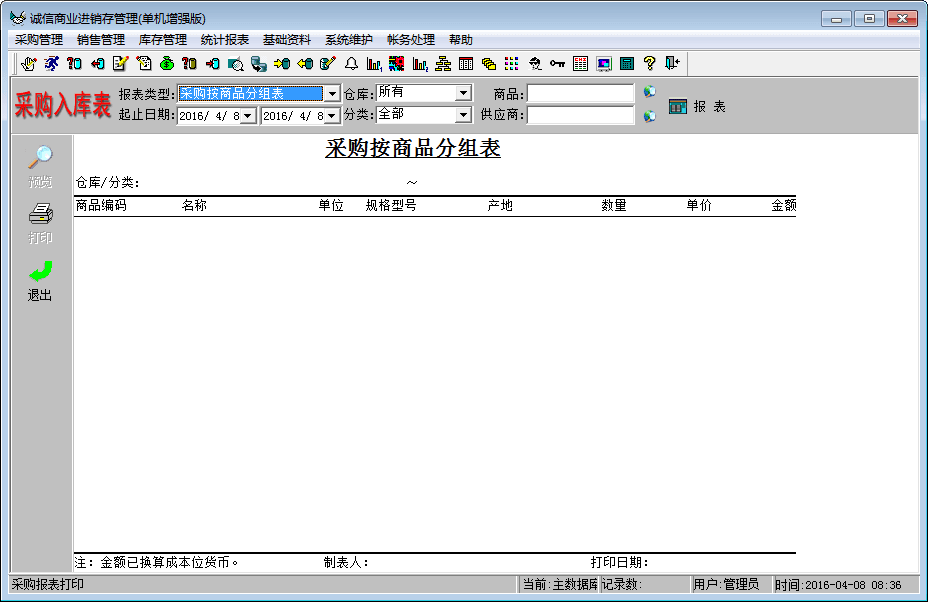Click the green 退出 arrow icon
The height and width of the screenshot is (602, 928).
coord(40,272)
